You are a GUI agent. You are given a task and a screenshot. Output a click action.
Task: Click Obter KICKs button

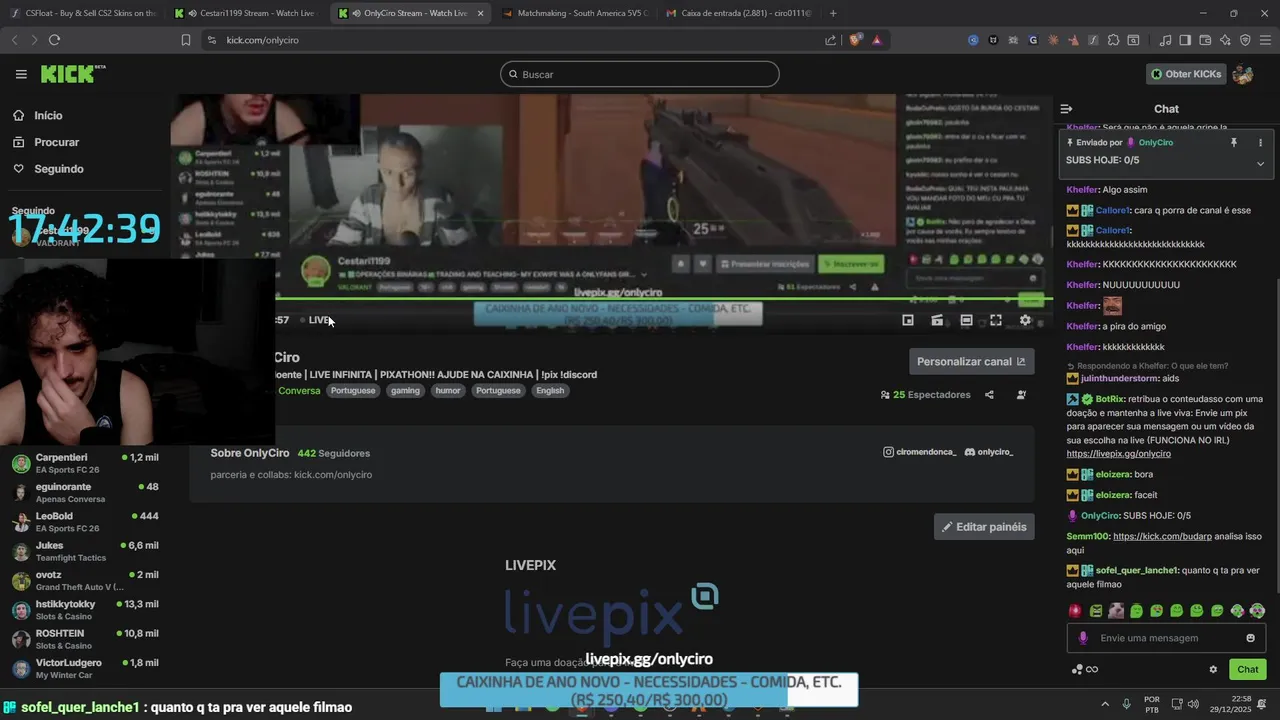(1185, 74)
